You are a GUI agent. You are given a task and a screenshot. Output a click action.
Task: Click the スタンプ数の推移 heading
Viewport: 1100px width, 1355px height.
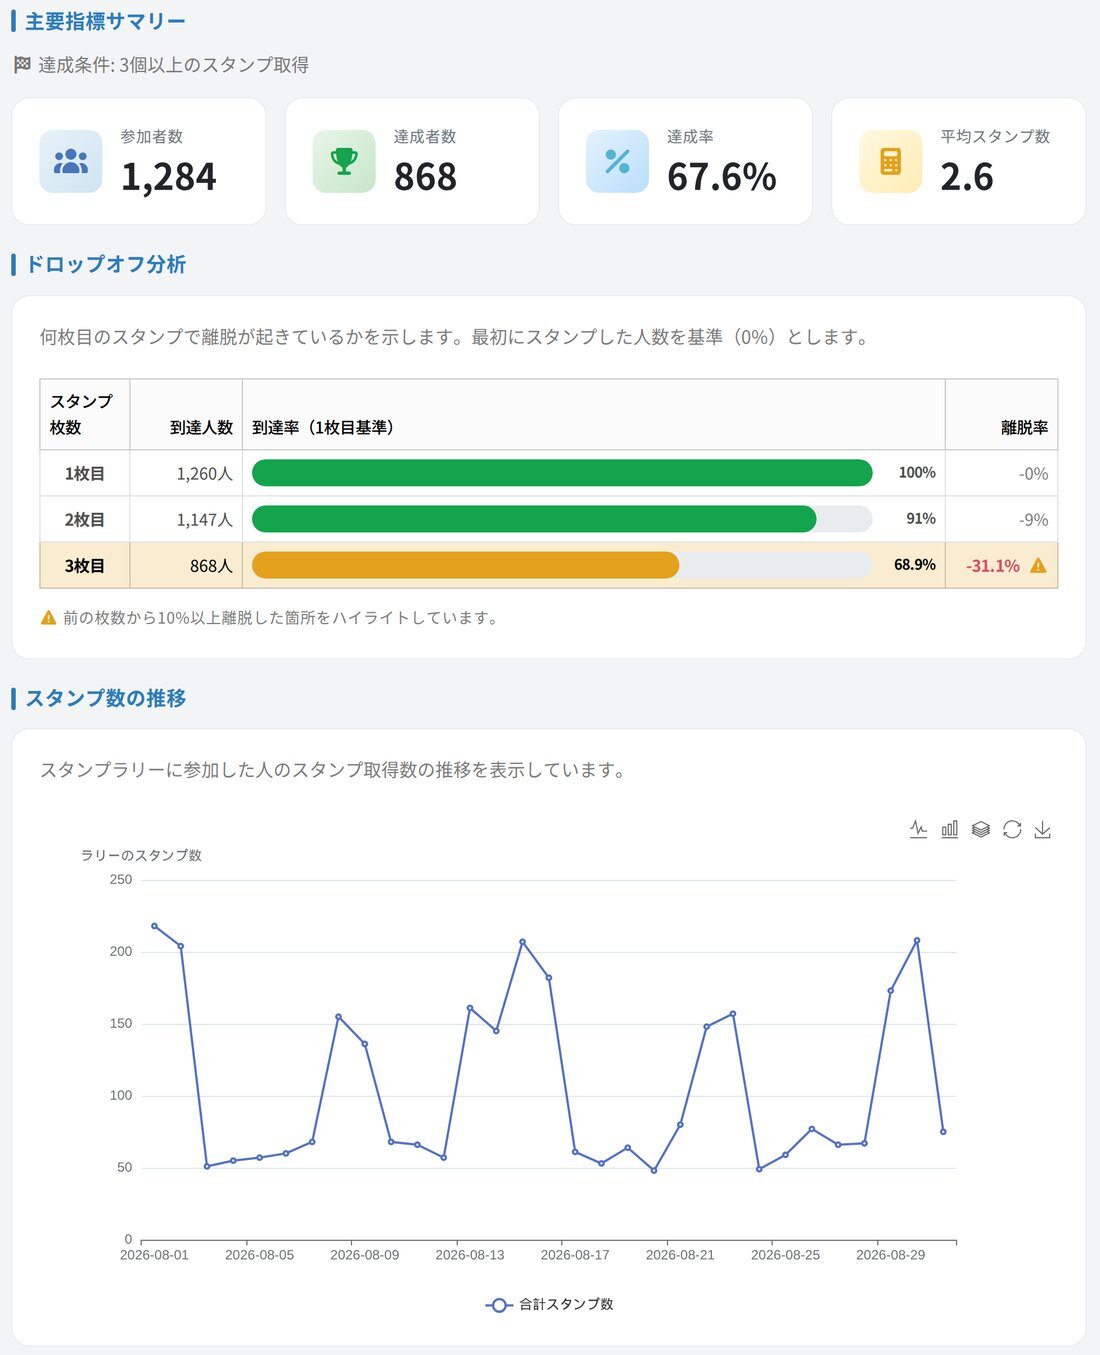[x=106, y=698]
